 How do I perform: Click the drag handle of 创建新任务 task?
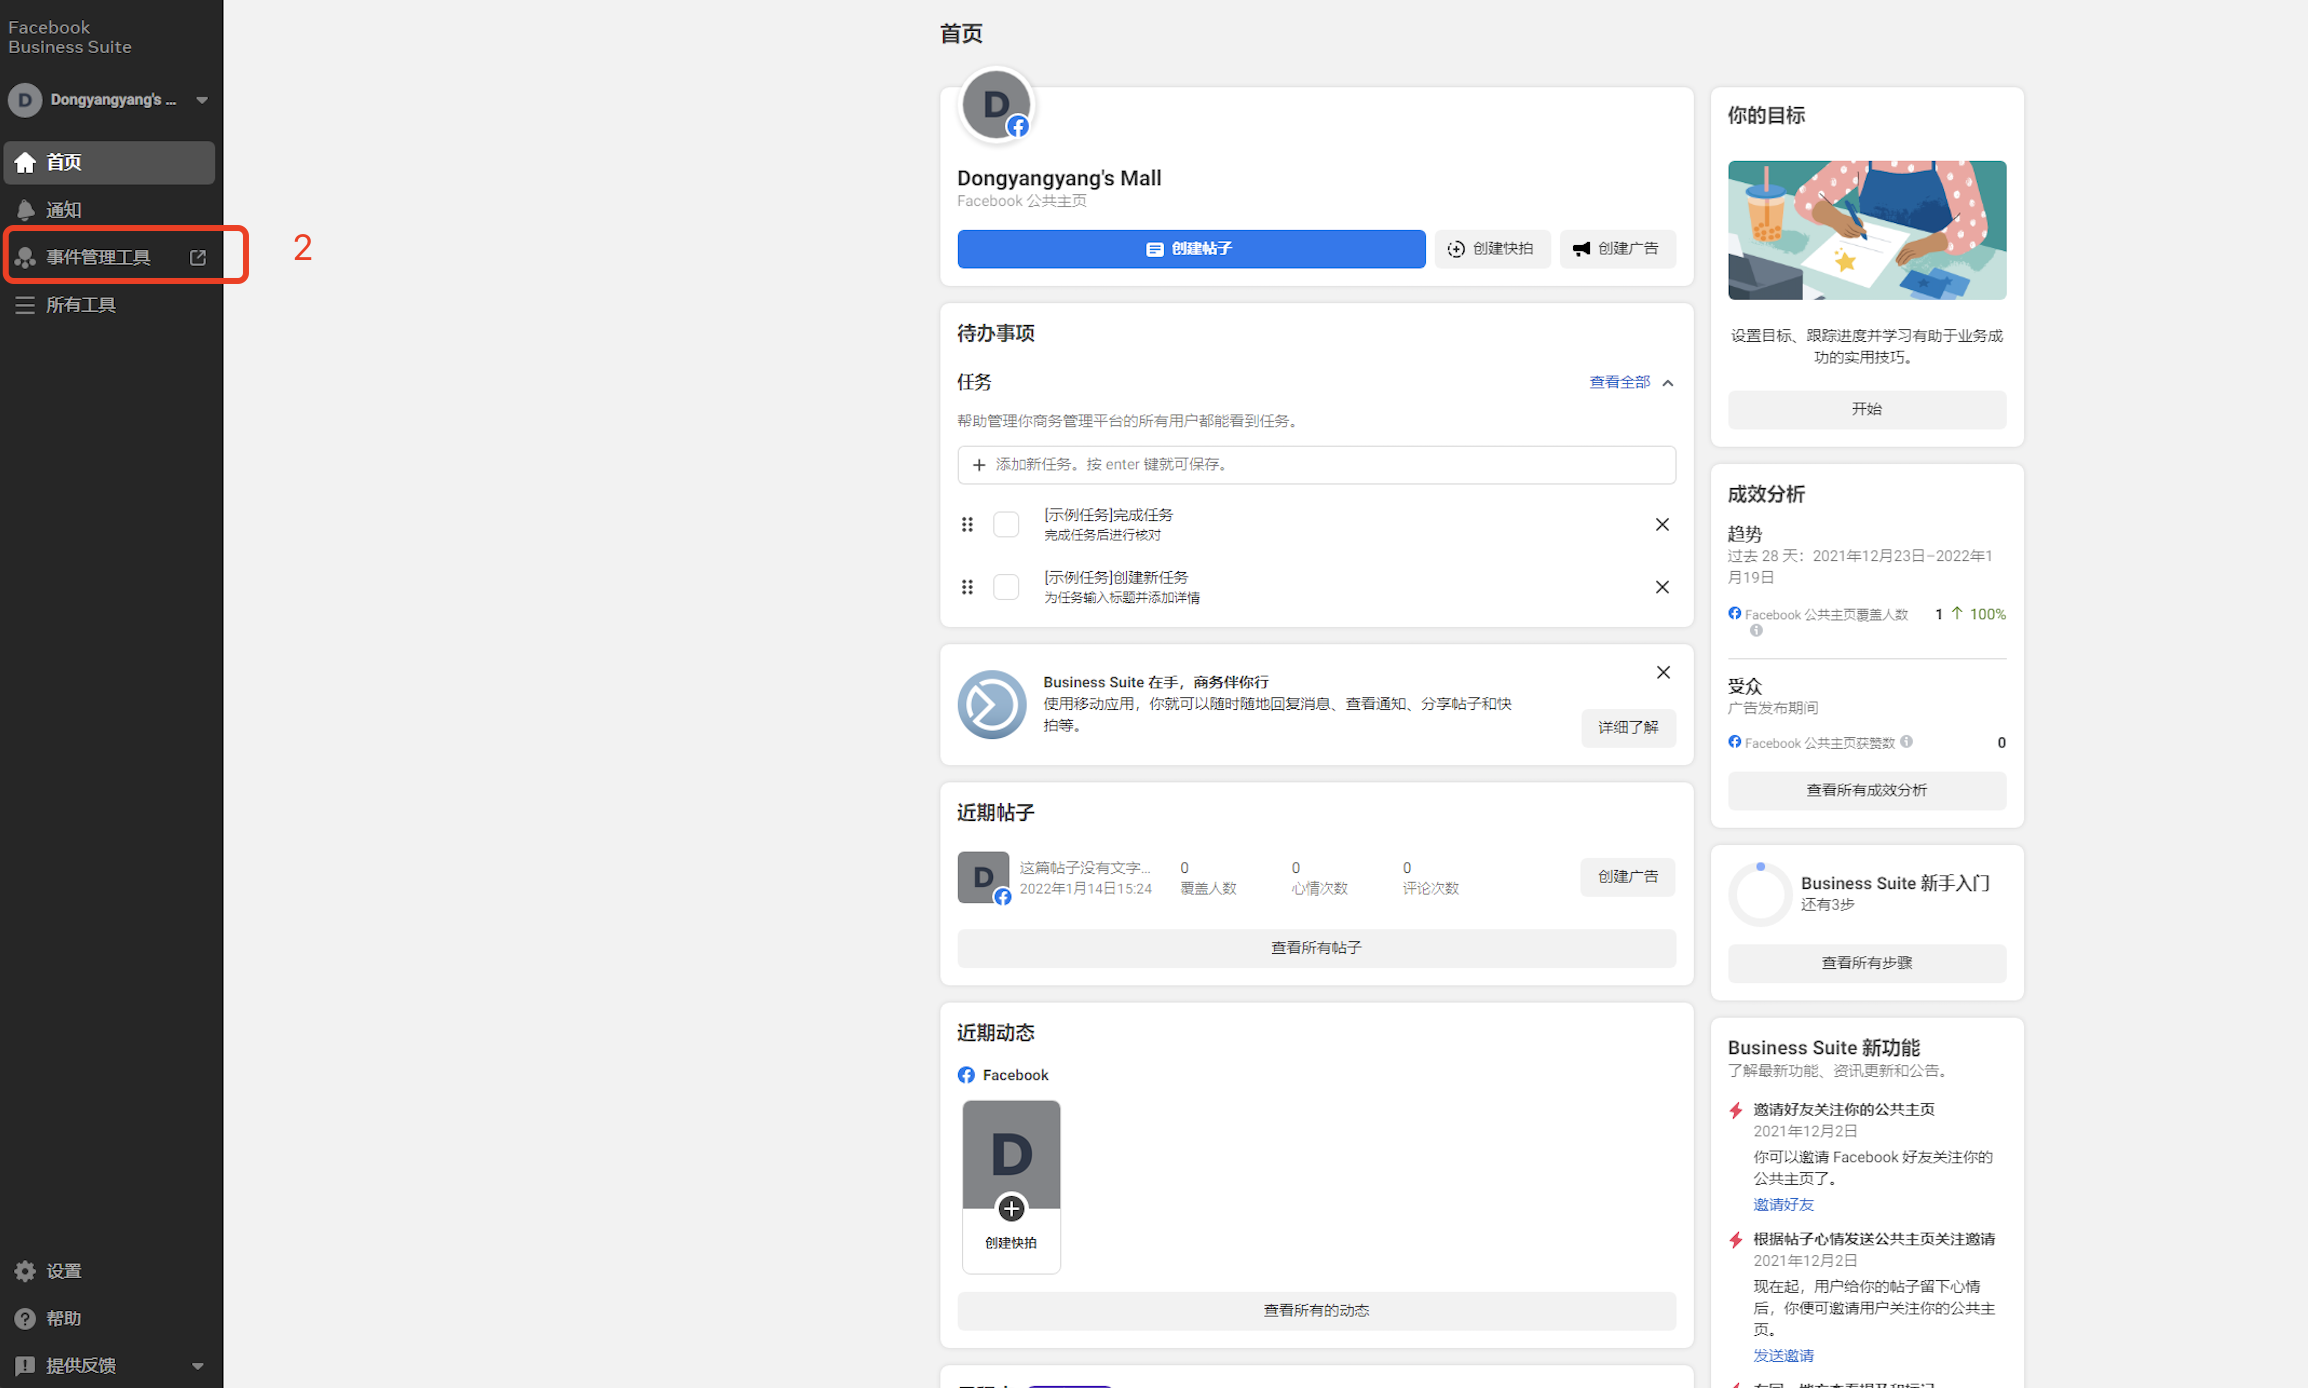tap(967, 587)
